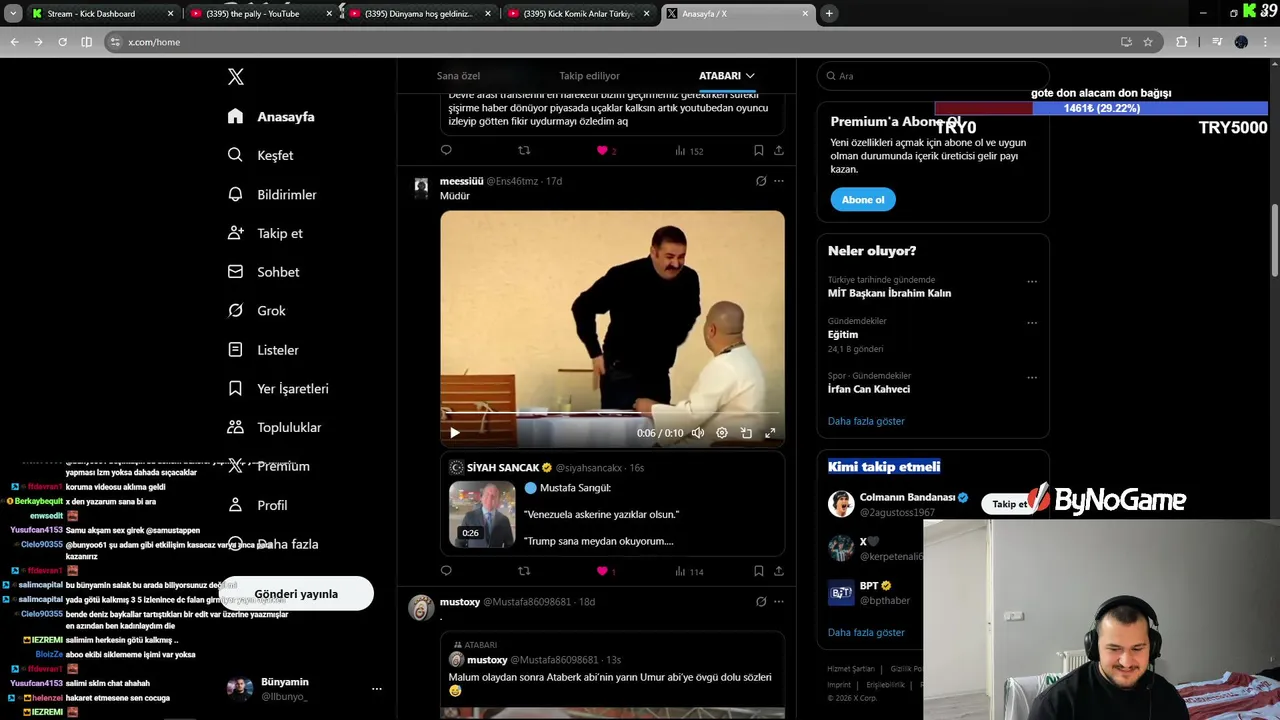Open Keşfet search page
This screenshot has width=1280, height=720.
pyautogui.click(x=260, y=155)
